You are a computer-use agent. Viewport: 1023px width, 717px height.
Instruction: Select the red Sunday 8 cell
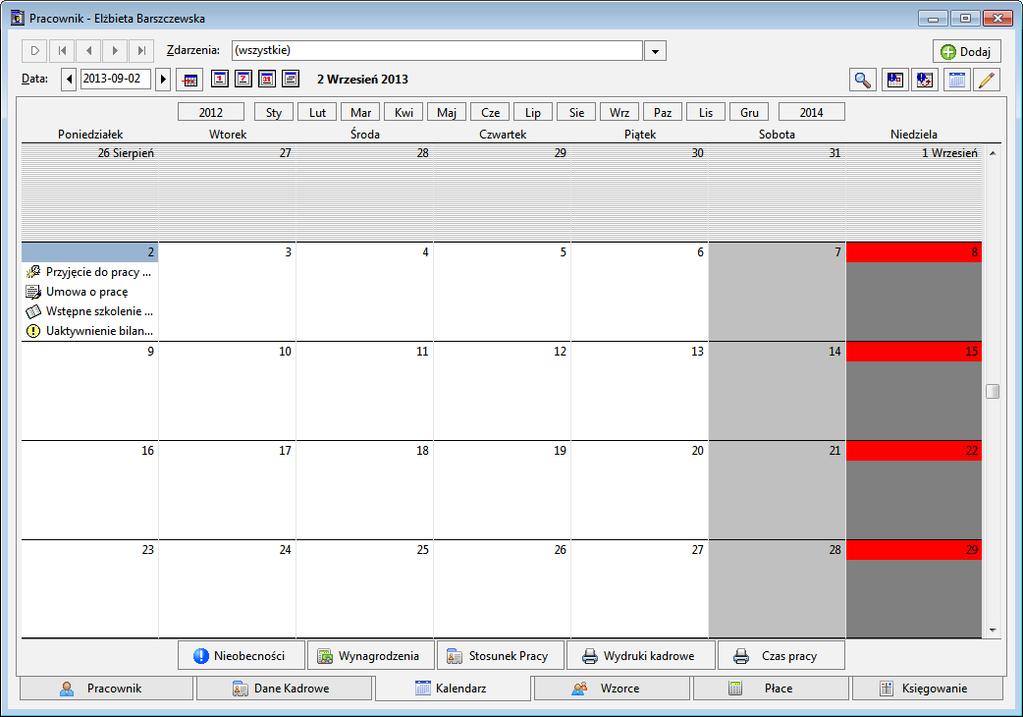[x=914, y=291]
